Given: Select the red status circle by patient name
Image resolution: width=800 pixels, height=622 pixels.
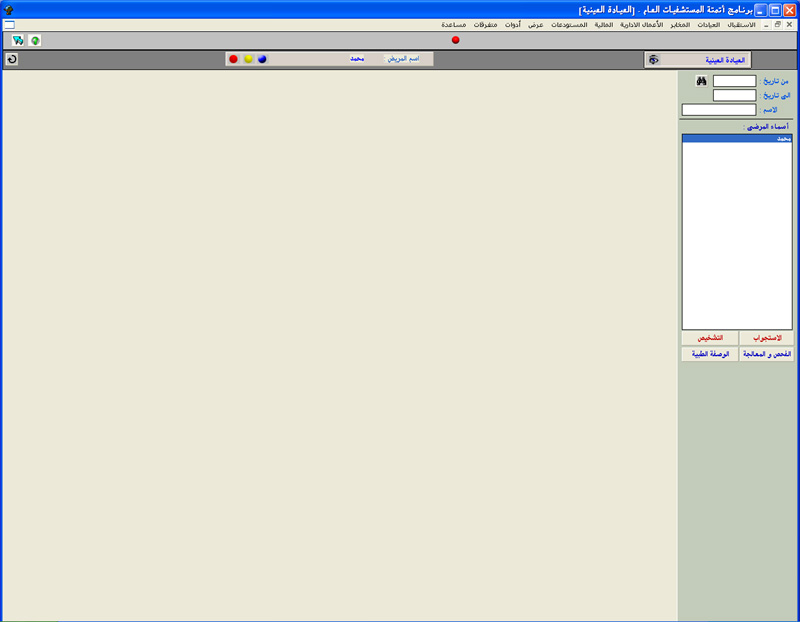Looking at the screenshot, I should point(233,59).
